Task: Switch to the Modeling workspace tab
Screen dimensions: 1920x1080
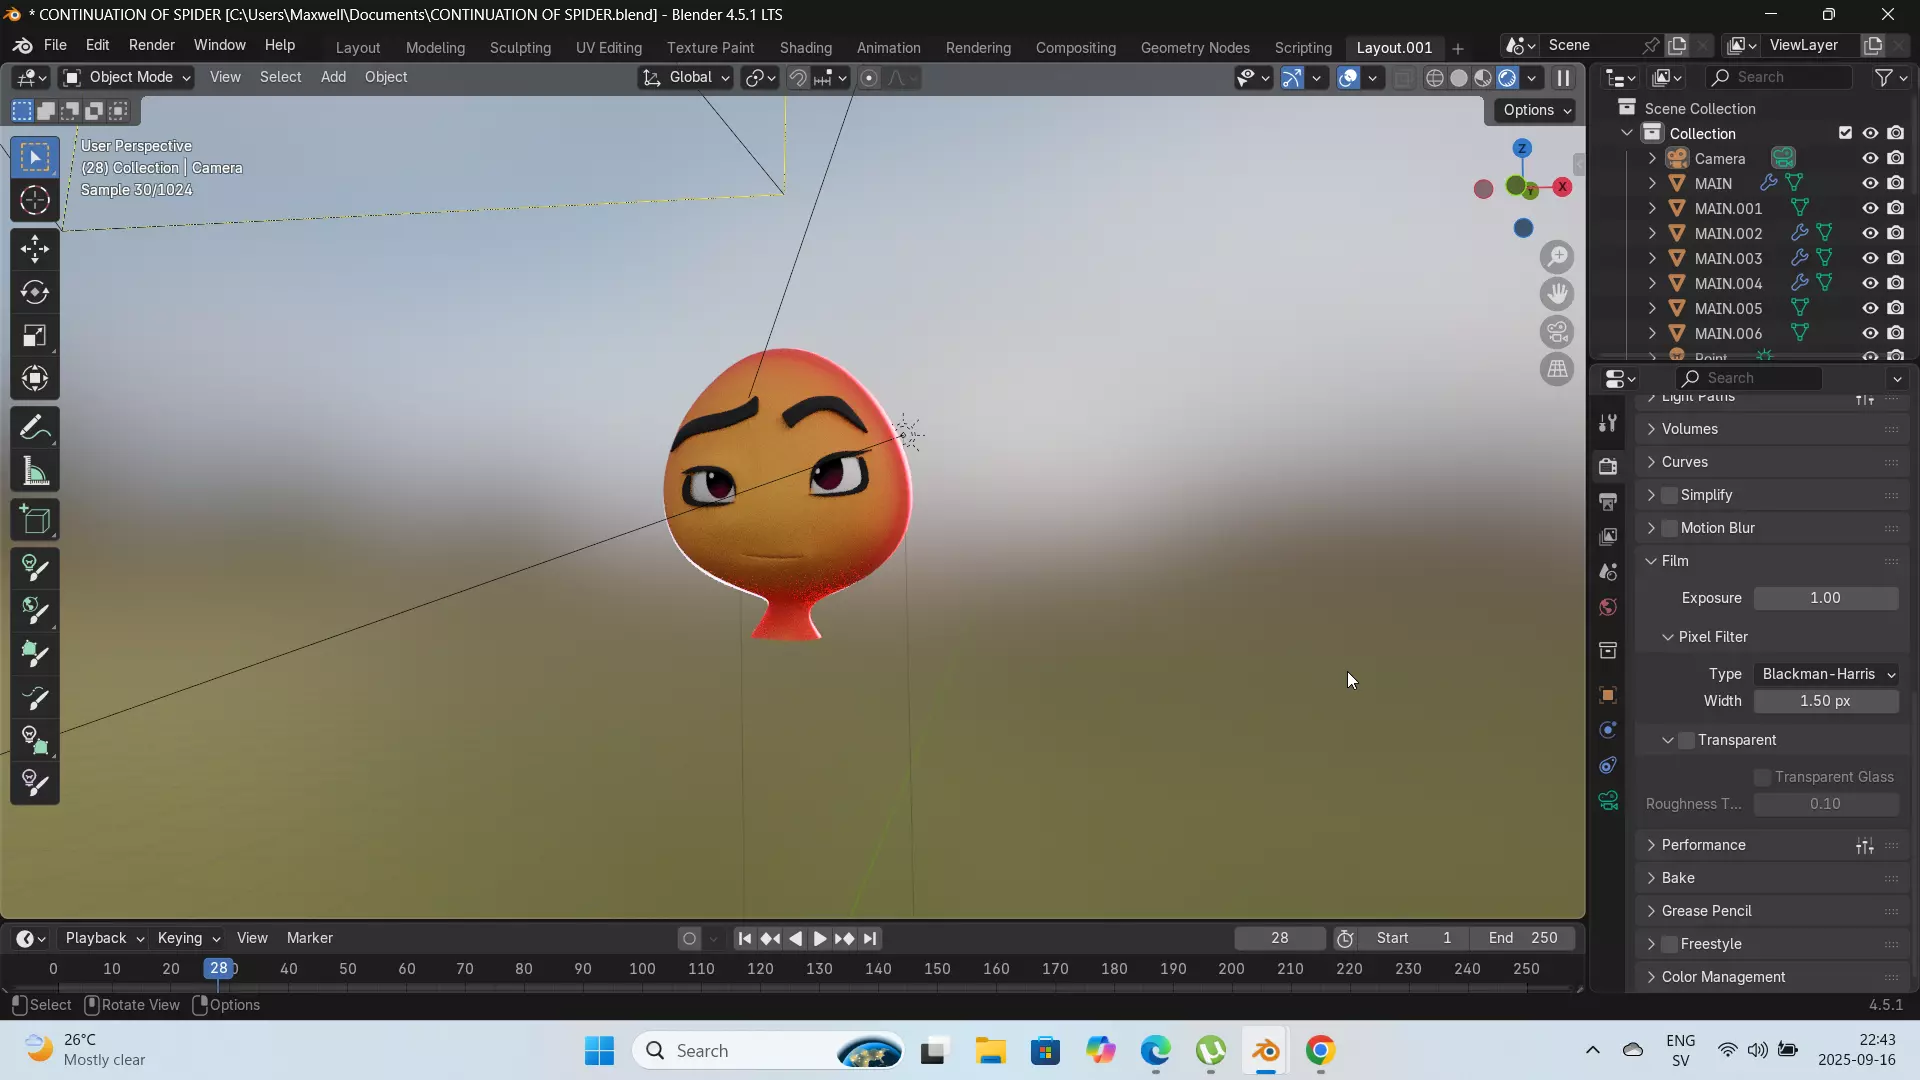Action: tap(435, 47)
